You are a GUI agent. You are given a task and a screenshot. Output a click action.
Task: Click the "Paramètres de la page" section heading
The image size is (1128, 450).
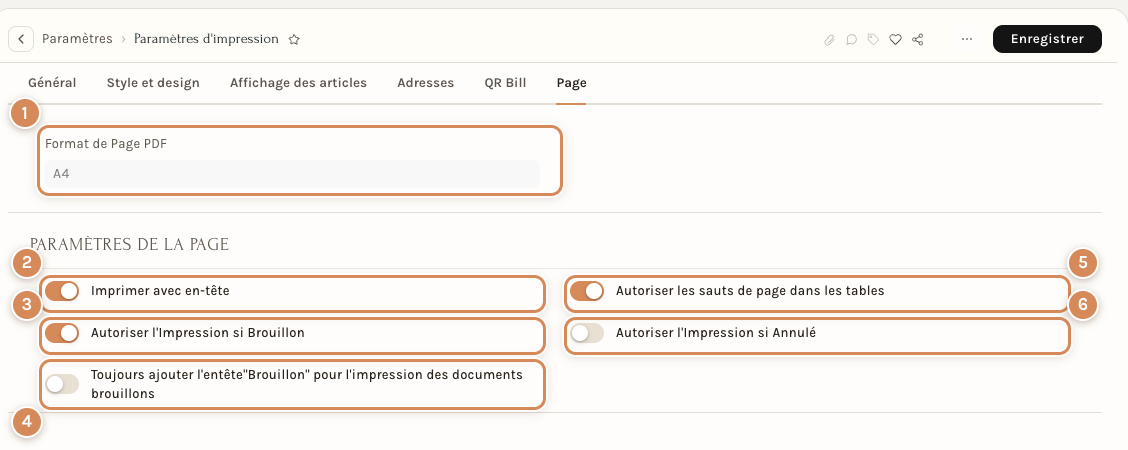pos(129,245)
